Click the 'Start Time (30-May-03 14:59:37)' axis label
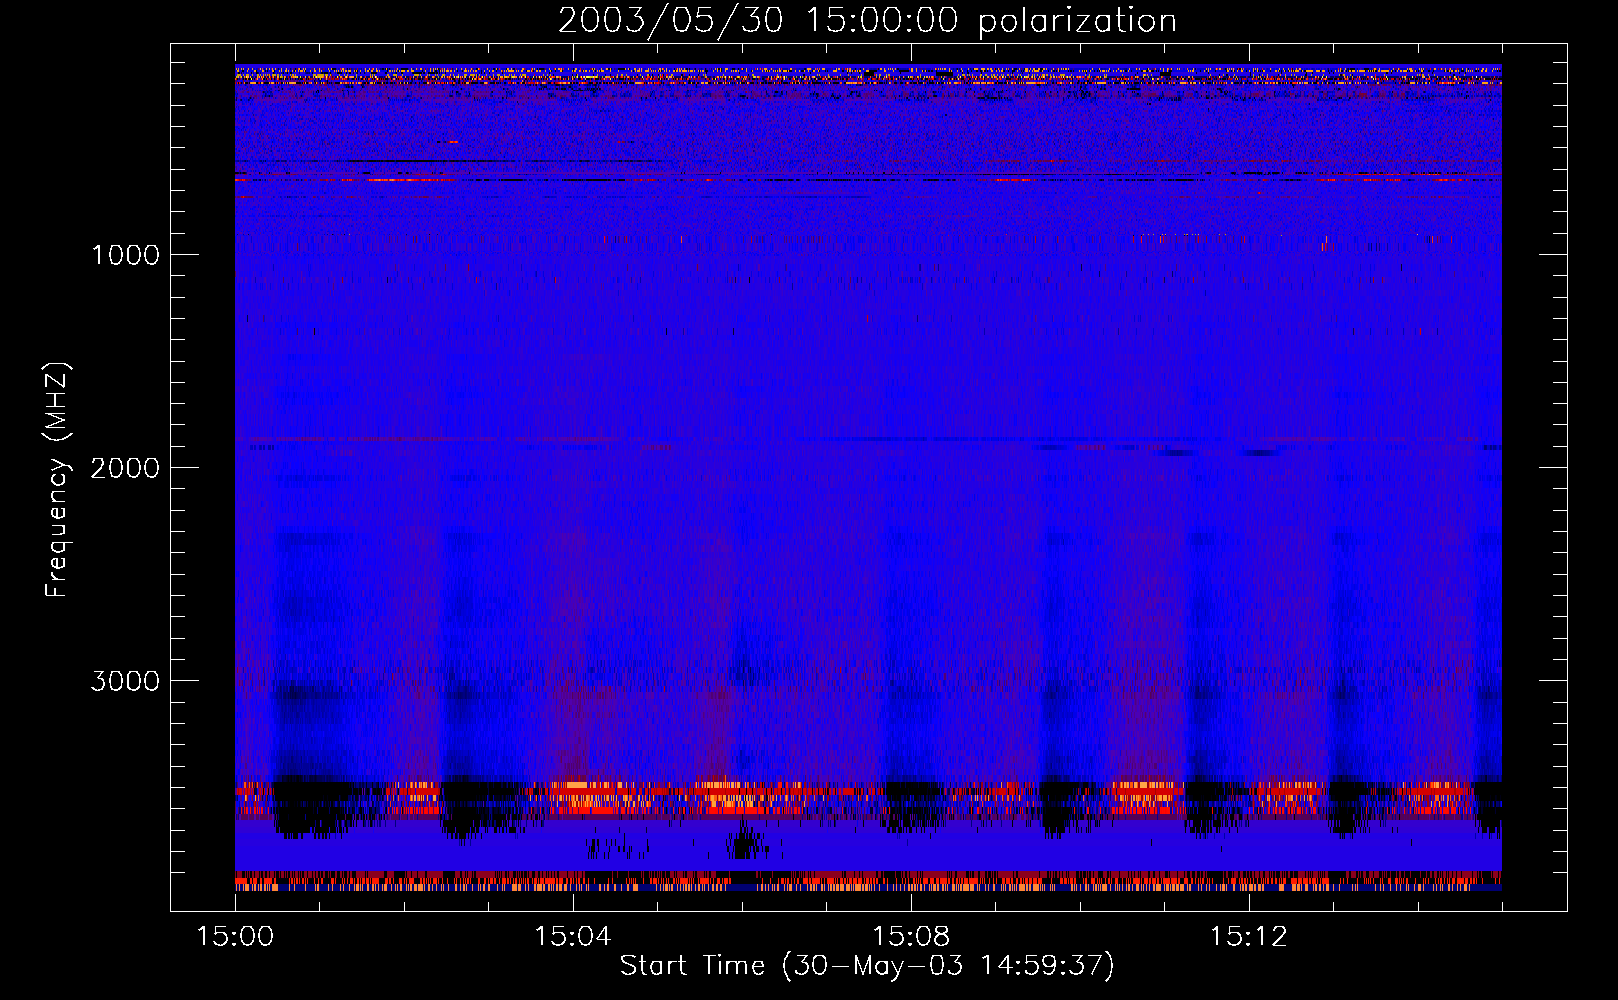This screenshot has height=1000, width=1618. 867,966
